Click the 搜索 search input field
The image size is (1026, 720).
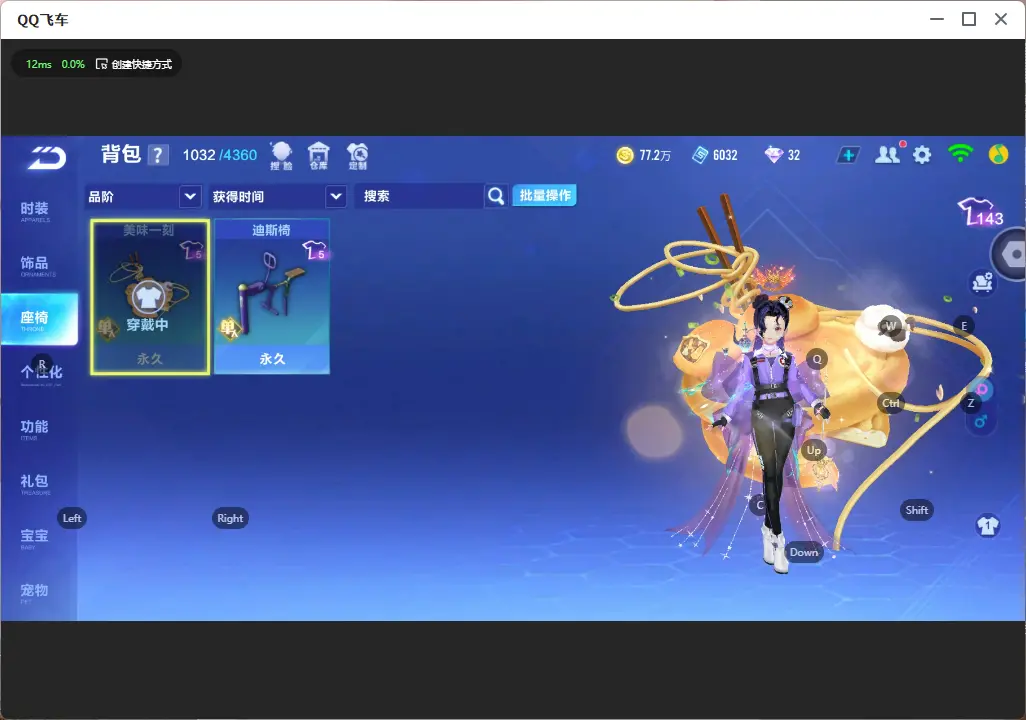(x=419, y=196)
